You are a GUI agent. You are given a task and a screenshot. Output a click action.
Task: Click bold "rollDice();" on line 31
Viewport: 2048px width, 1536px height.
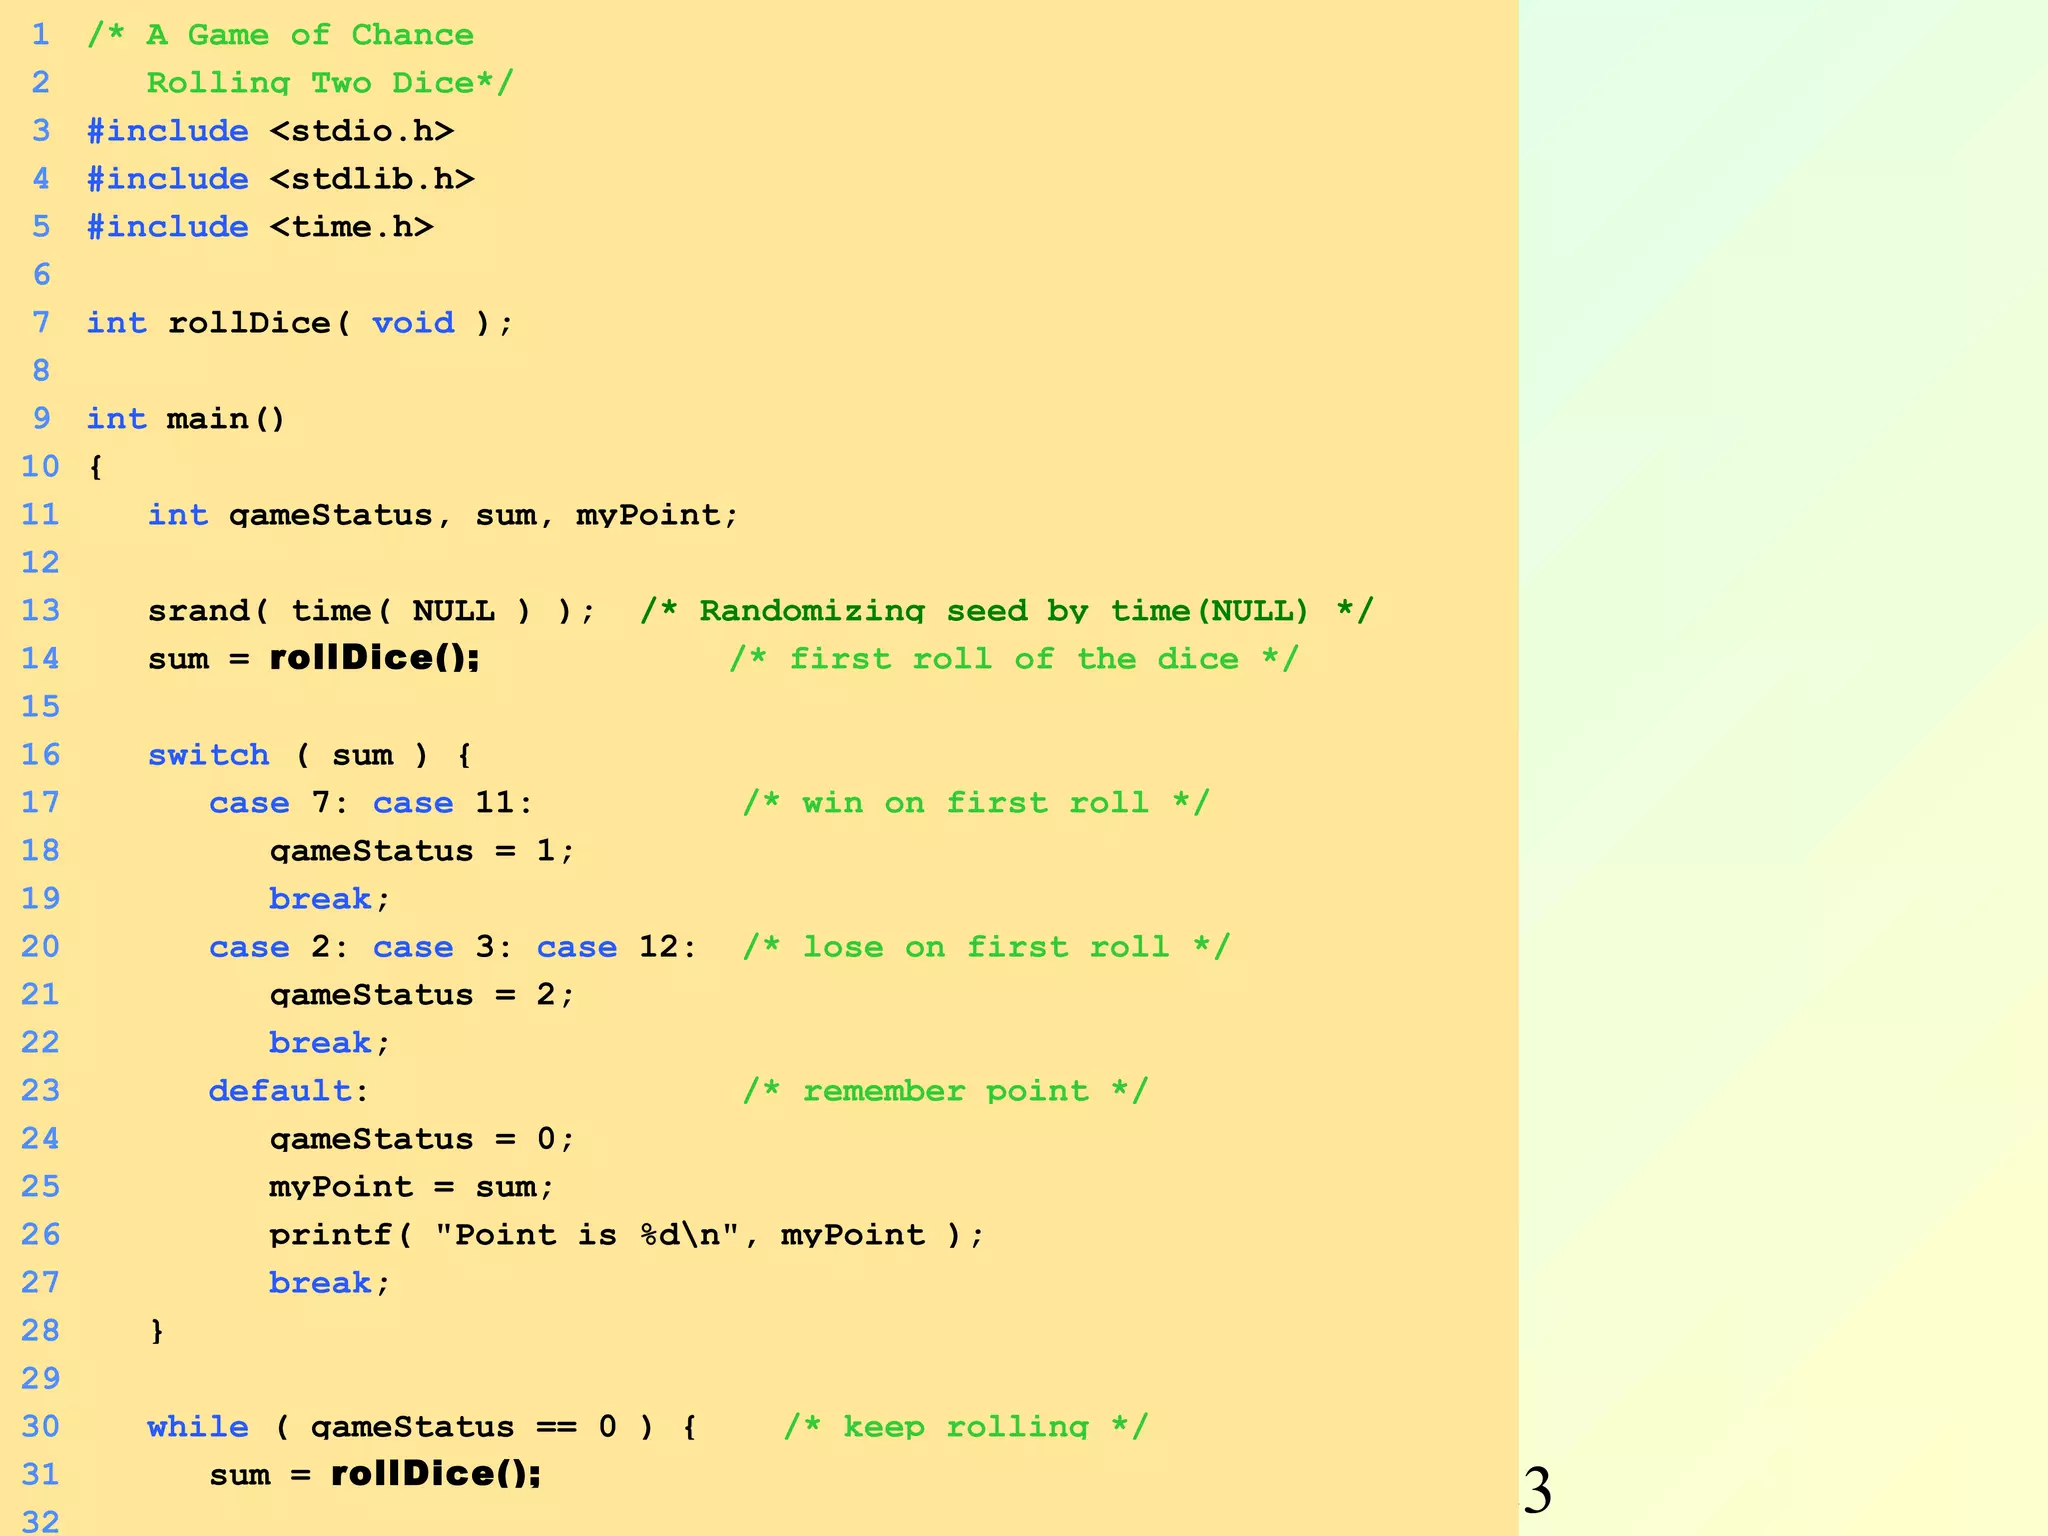436,1474
